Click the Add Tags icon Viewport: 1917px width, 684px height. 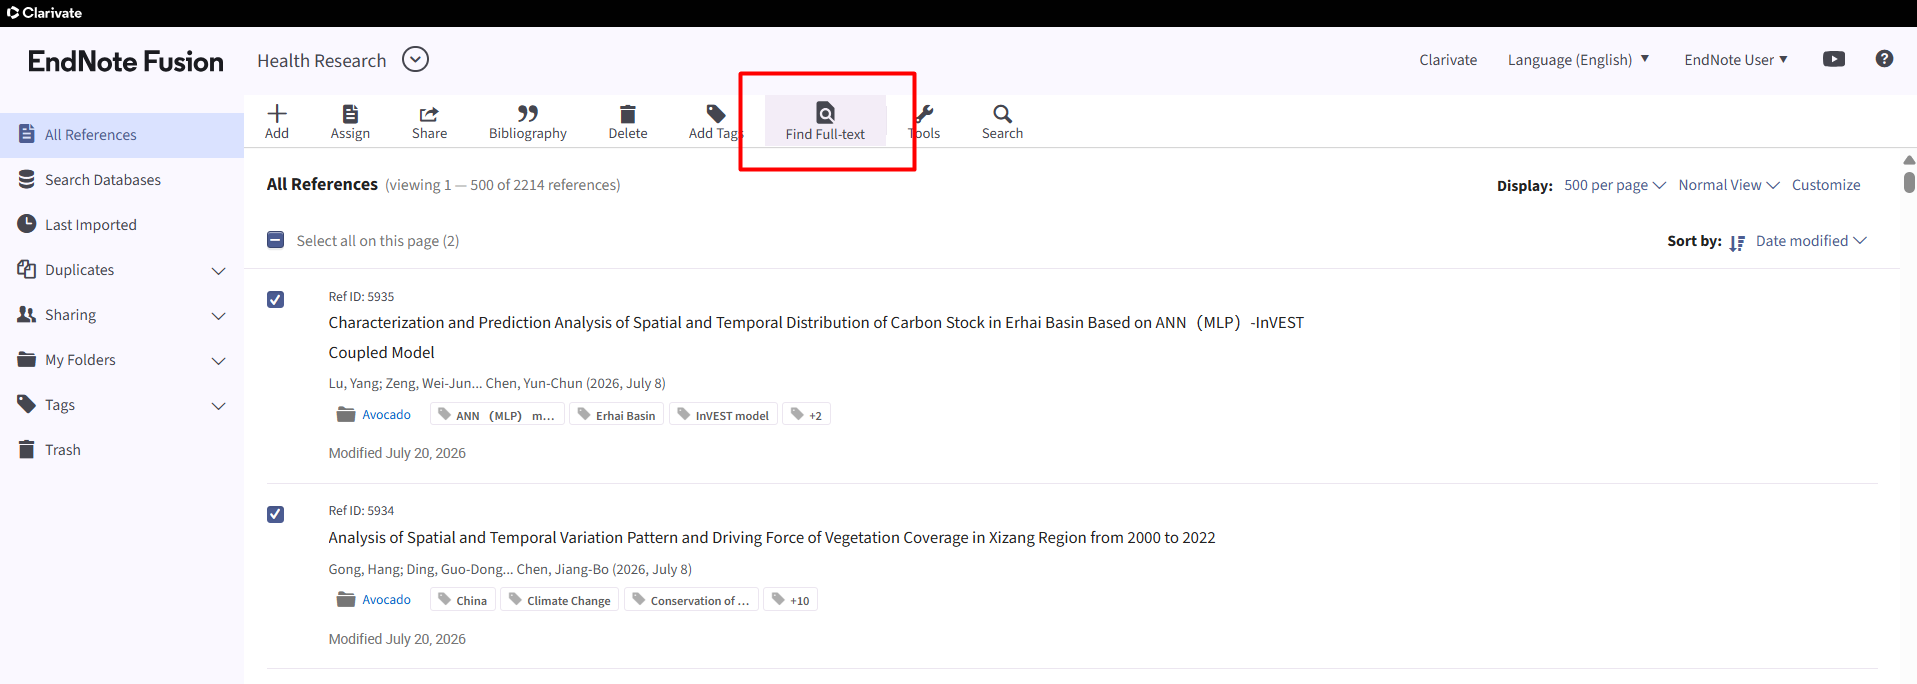(715, 113)
